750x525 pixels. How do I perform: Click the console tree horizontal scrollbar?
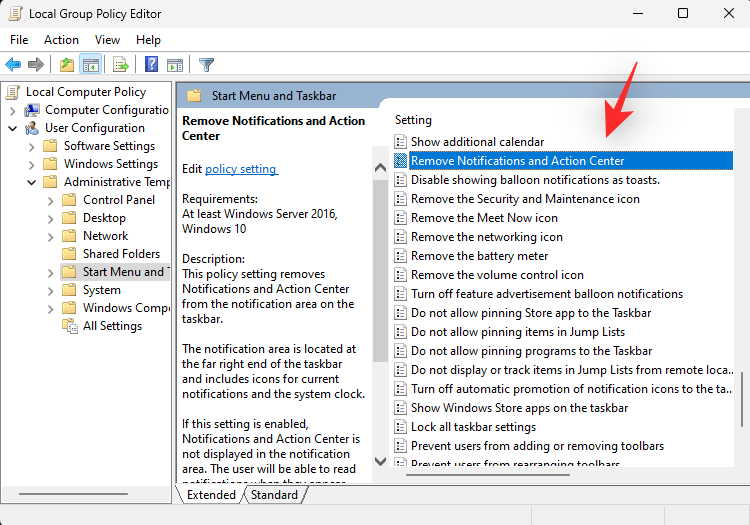click(x=73, y=493)
